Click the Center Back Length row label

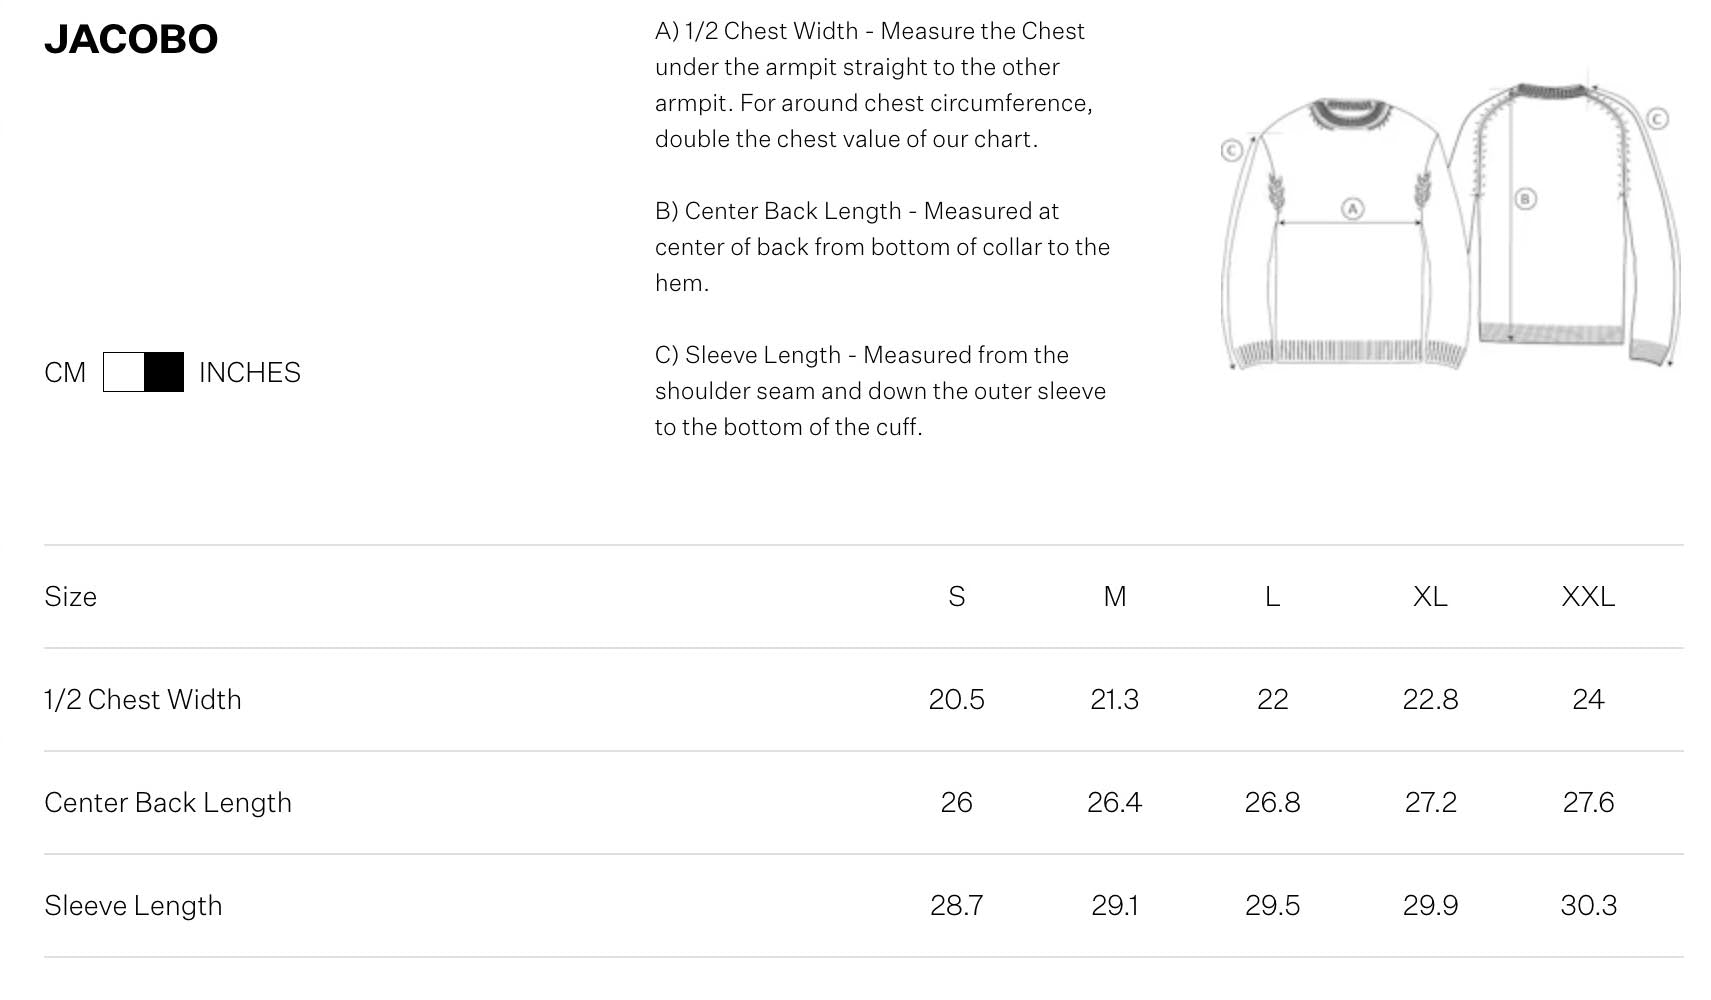tap(168, 802)
